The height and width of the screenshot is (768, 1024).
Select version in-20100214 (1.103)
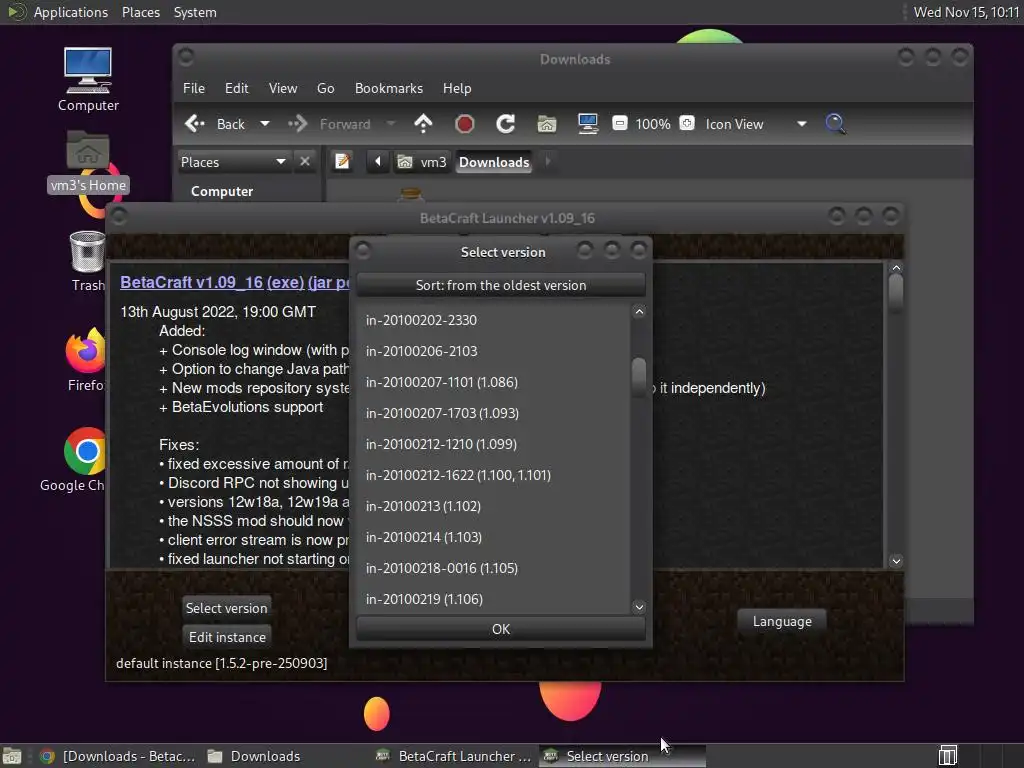(492, 537)
